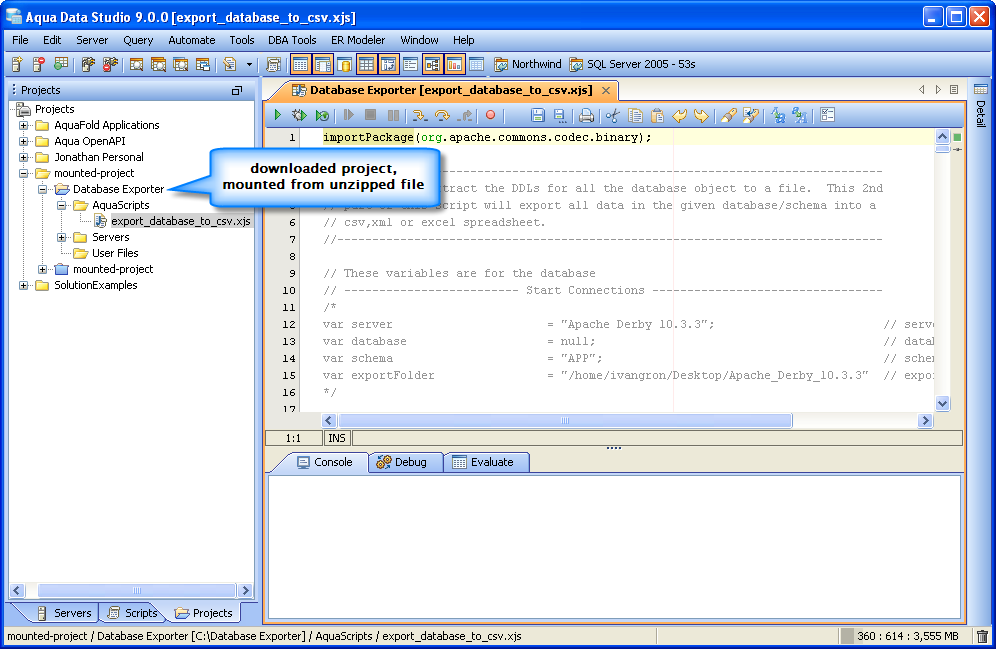Click the tab list icon right of editor tabs
Image resolution: width=996 pixels, height=649 pixels.
[x=954, y=90]
